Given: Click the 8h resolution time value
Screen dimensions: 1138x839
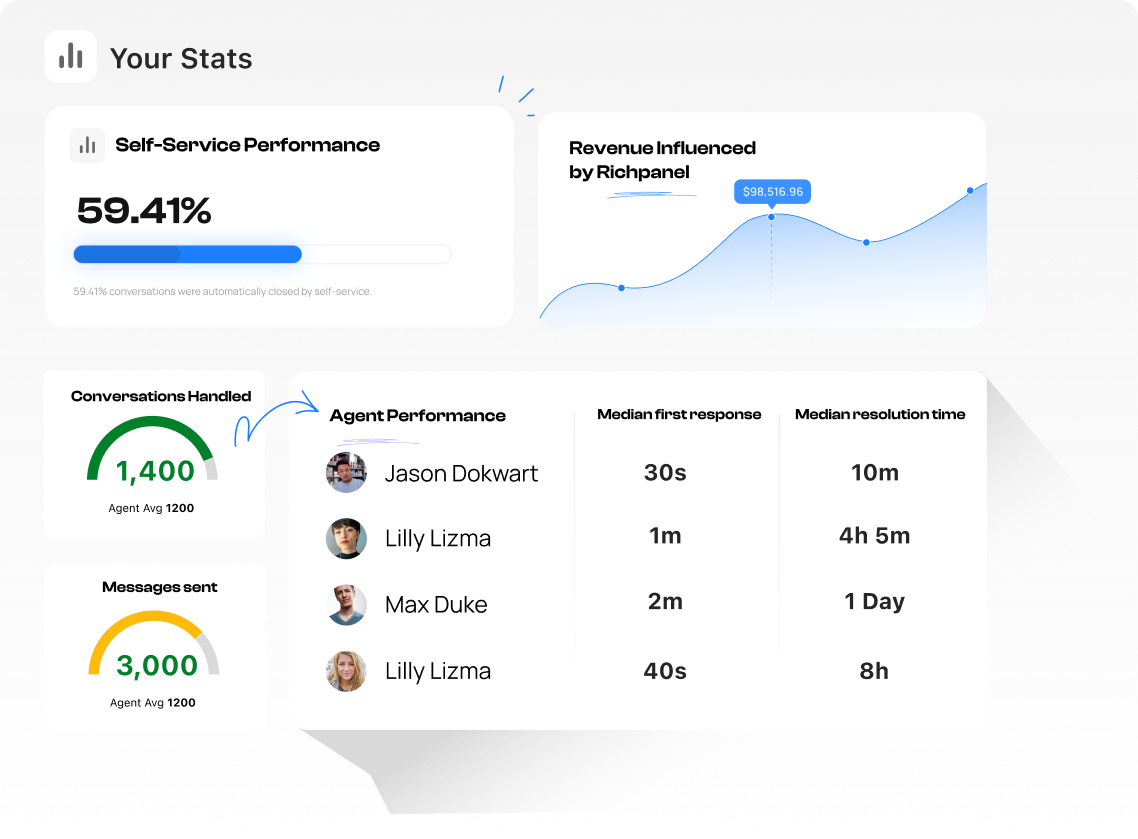Looking at the screenshot, I should pyautogui.click(x=874, y=671).
